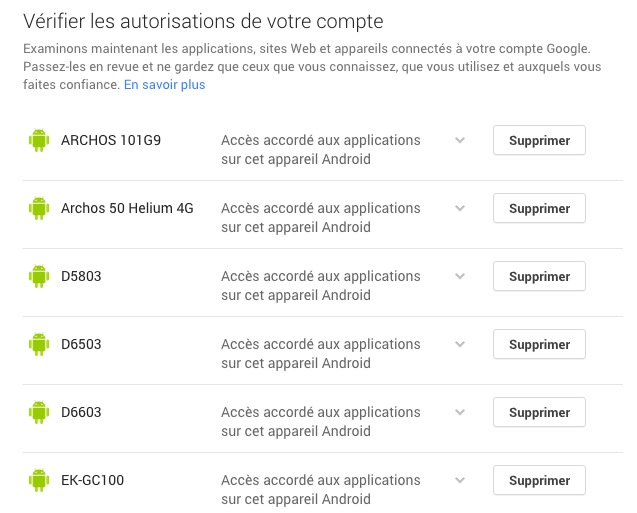637x513 pixels.
Task: Click the Android icon next to Archos 50 Helium 4G
Action: (39, 209)
